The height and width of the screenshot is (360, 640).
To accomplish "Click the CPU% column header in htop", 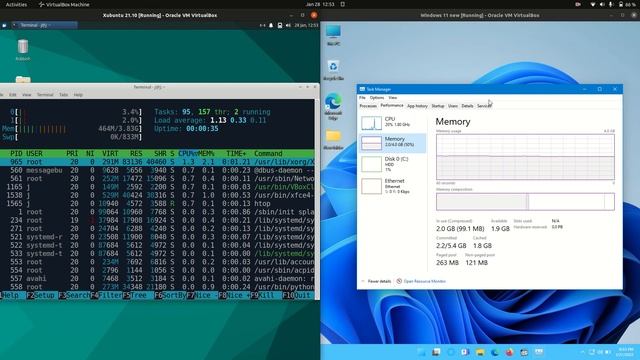I will pos(187,153).
